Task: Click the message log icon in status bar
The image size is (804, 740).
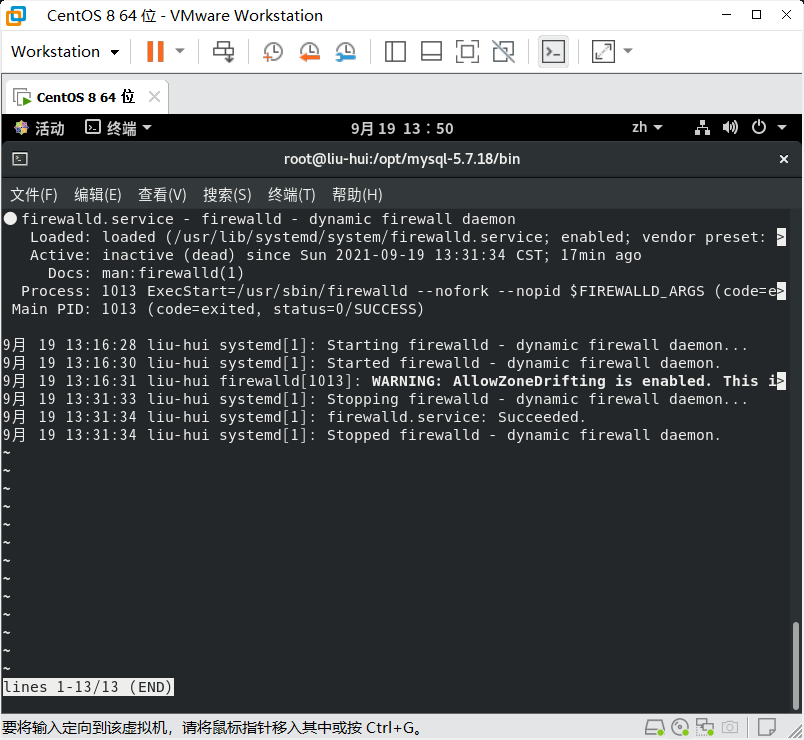Action: (767, 727)
